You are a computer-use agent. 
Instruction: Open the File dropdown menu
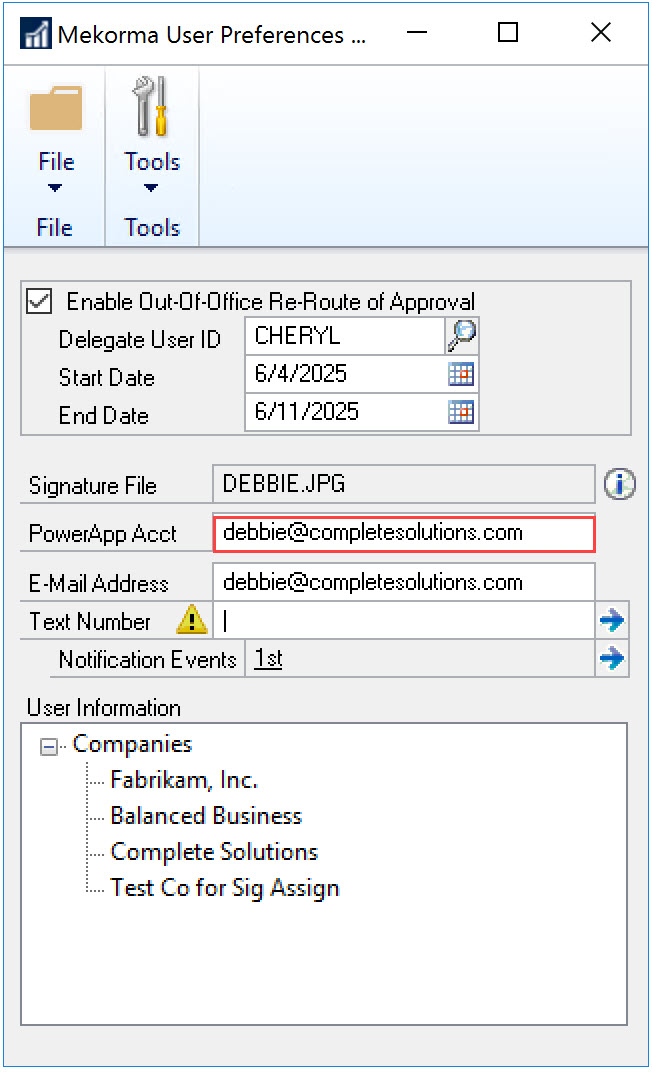coord(56,172)
